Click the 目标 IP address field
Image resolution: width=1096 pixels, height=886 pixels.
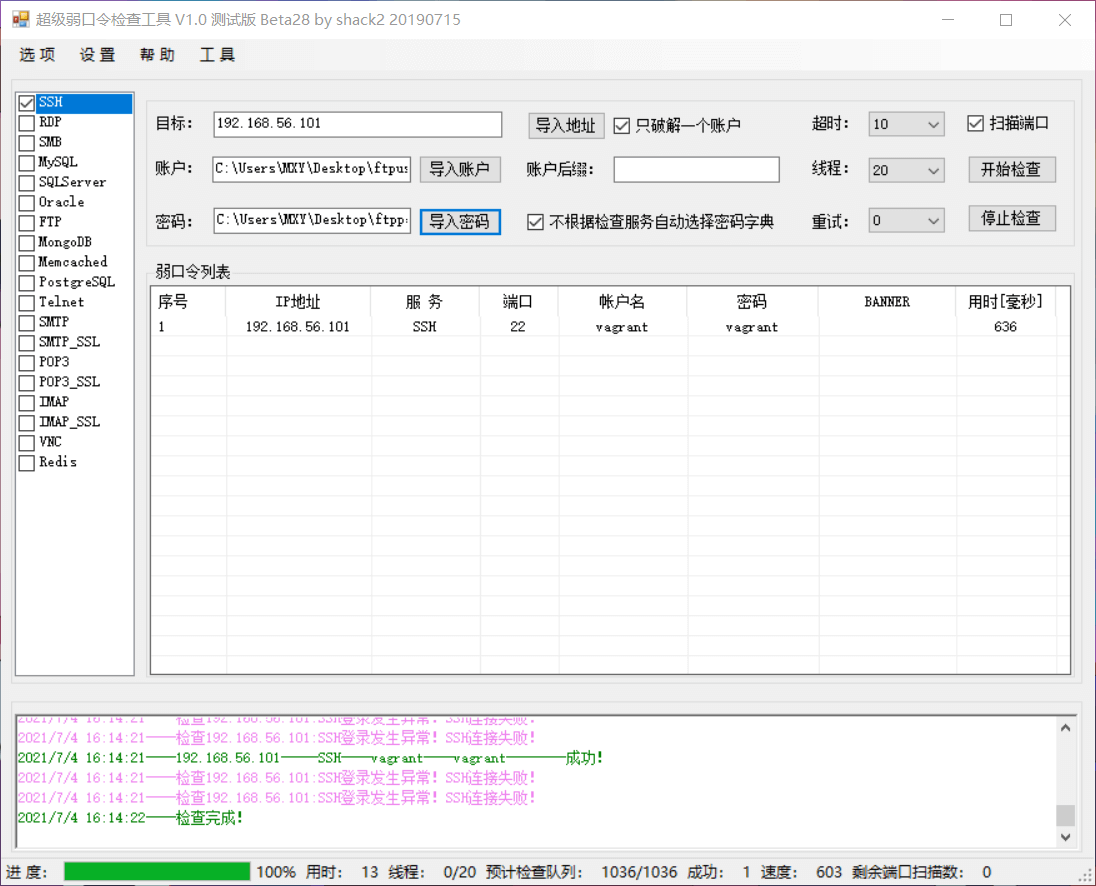point(358,124)
